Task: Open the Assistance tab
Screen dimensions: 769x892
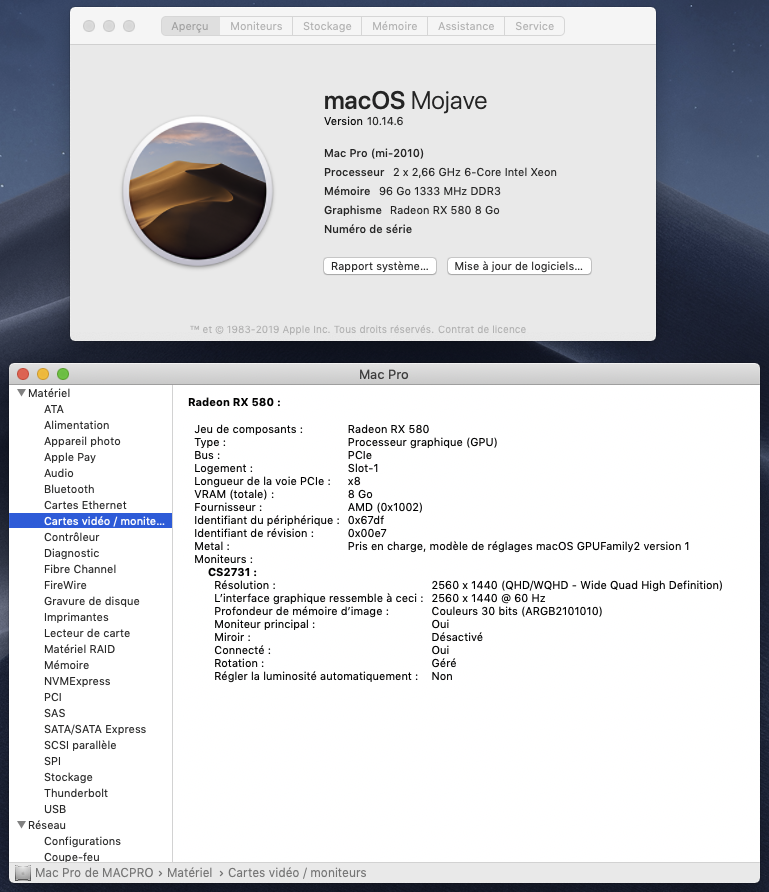Action: [x=466, y=26]
